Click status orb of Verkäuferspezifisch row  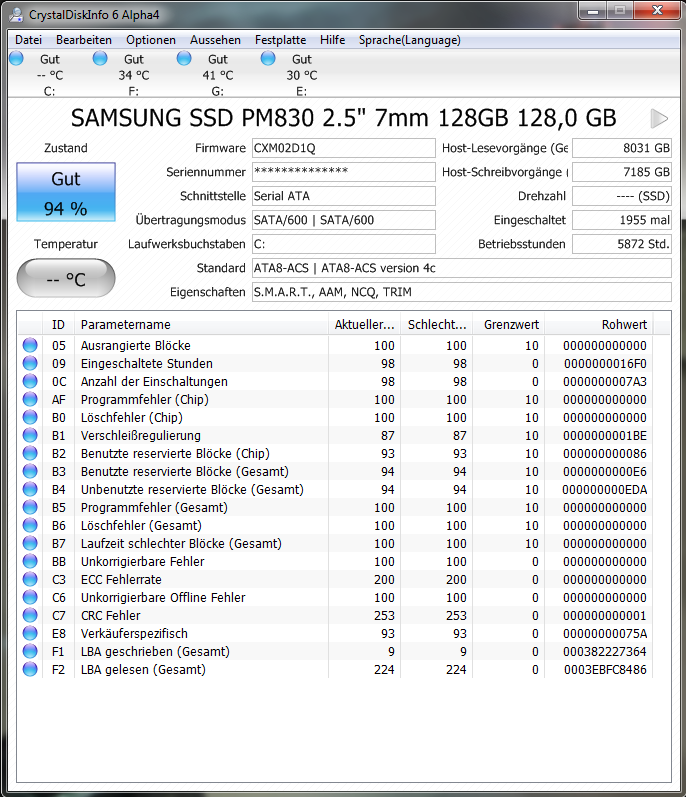pos(30,633)
